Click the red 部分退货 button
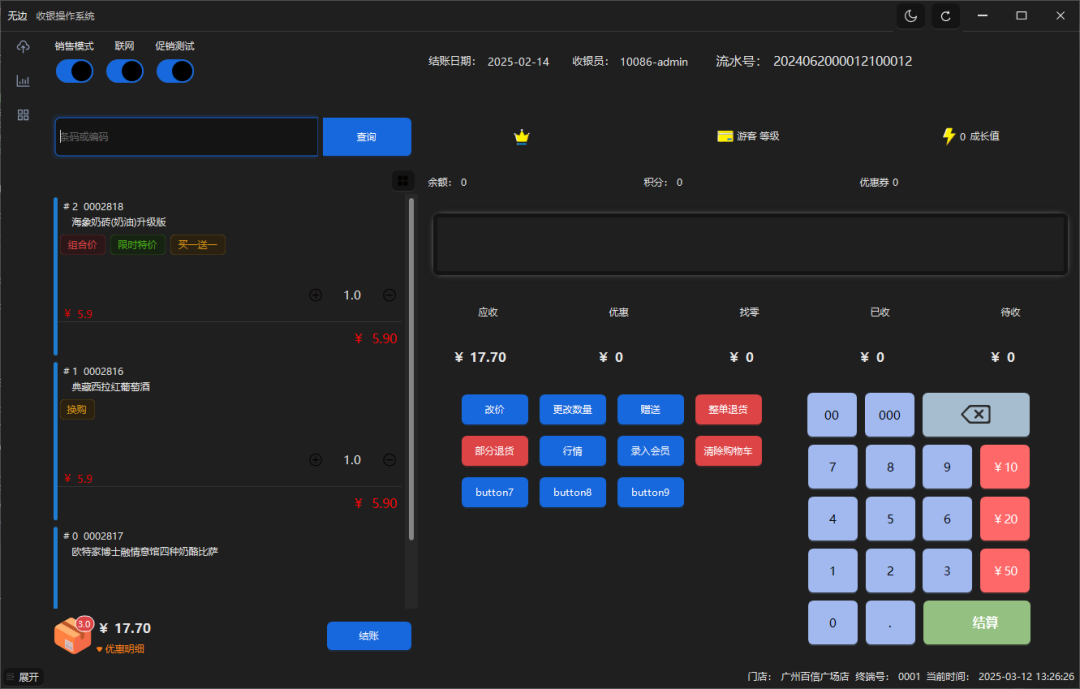This screenshot has height=689, width=1080. pos(495,451)
